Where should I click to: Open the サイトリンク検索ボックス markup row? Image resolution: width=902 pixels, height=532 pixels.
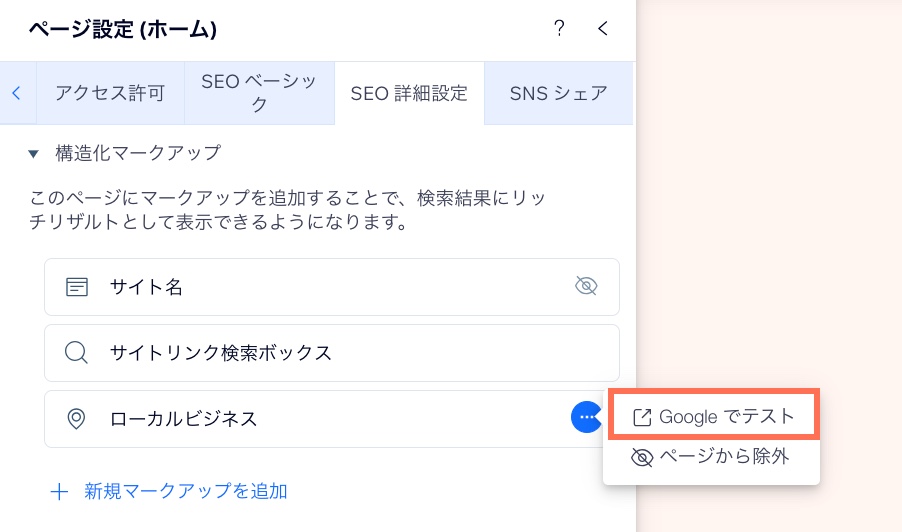(332, 353)
